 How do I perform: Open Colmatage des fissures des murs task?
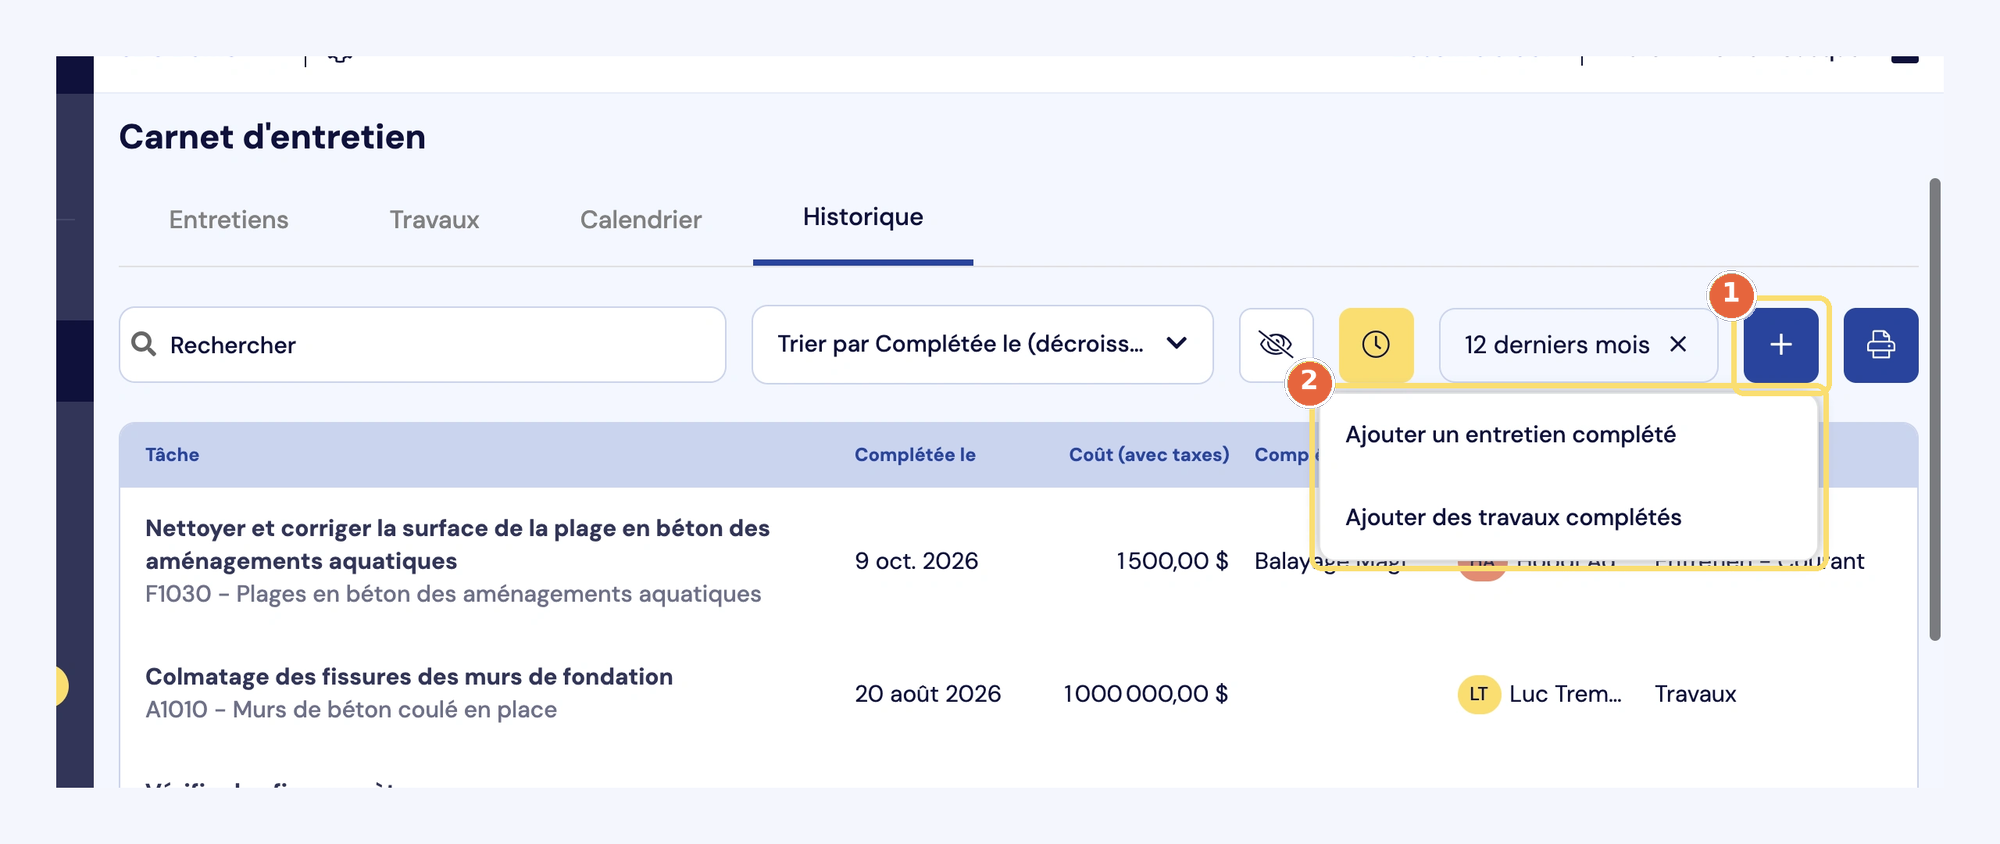point(409,677)
